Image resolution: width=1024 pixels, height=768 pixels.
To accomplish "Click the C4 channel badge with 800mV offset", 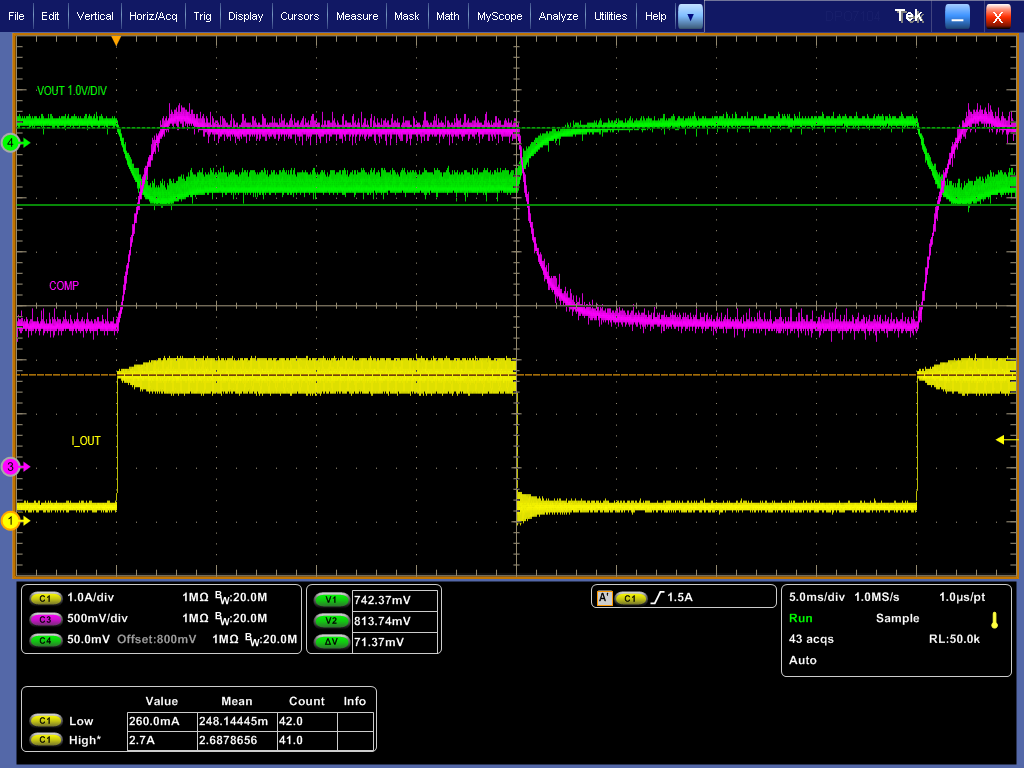I will coord(46,640).
